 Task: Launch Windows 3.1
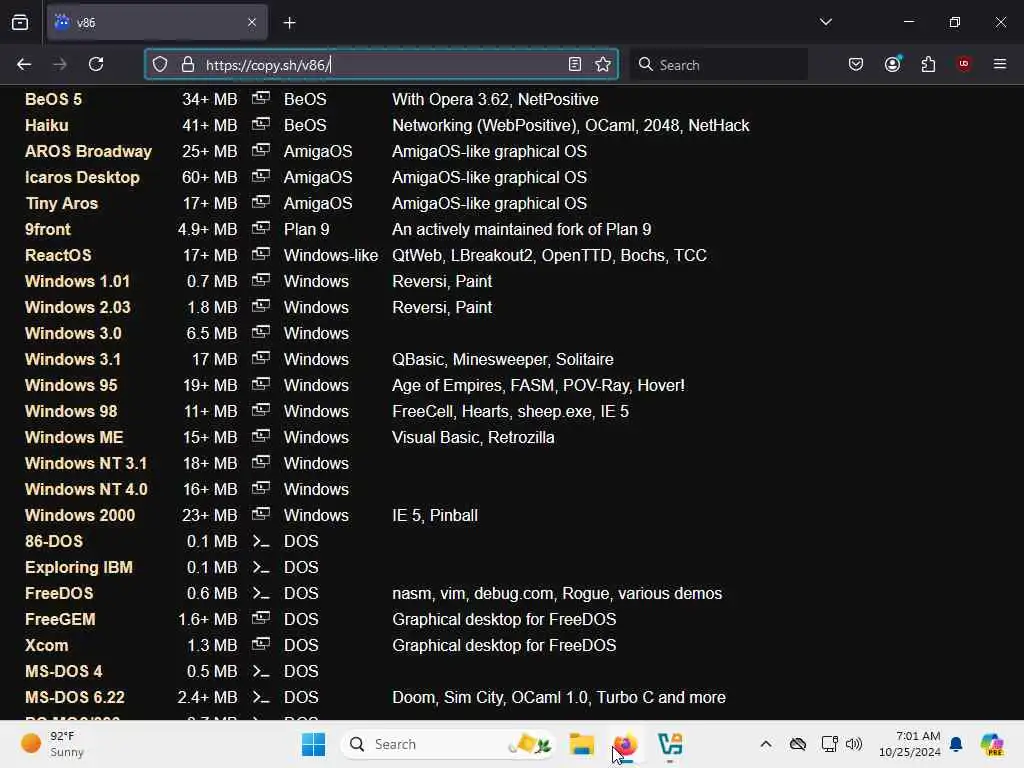coord(72,360)
